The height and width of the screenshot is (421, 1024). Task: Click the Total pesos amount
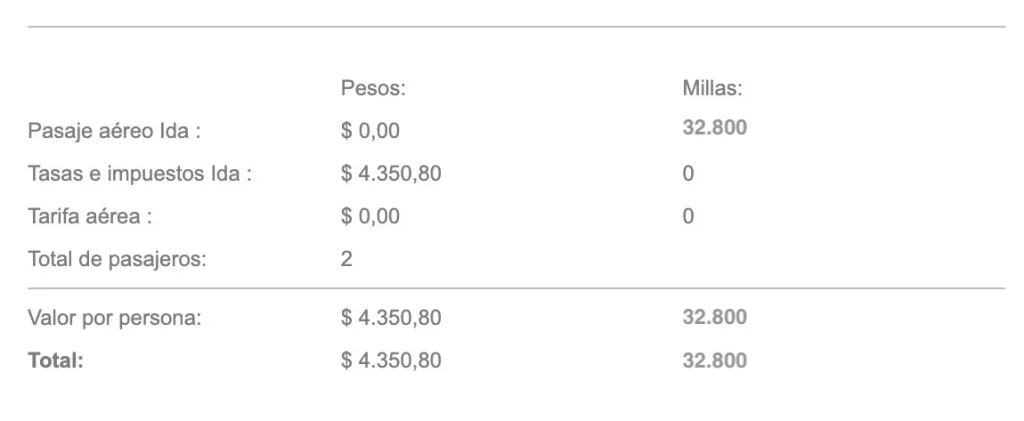pos(391,361)
